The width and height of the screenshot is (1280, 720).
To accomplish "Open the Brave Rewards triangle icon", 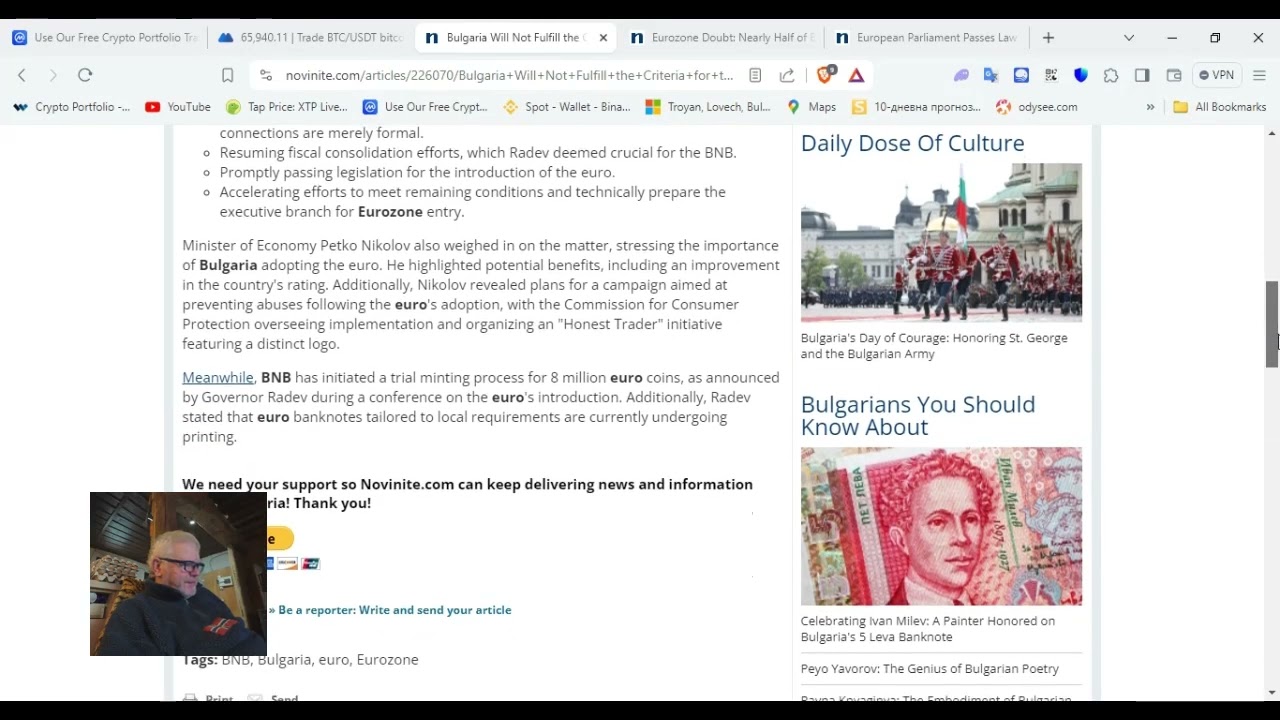I will (856, 75).
